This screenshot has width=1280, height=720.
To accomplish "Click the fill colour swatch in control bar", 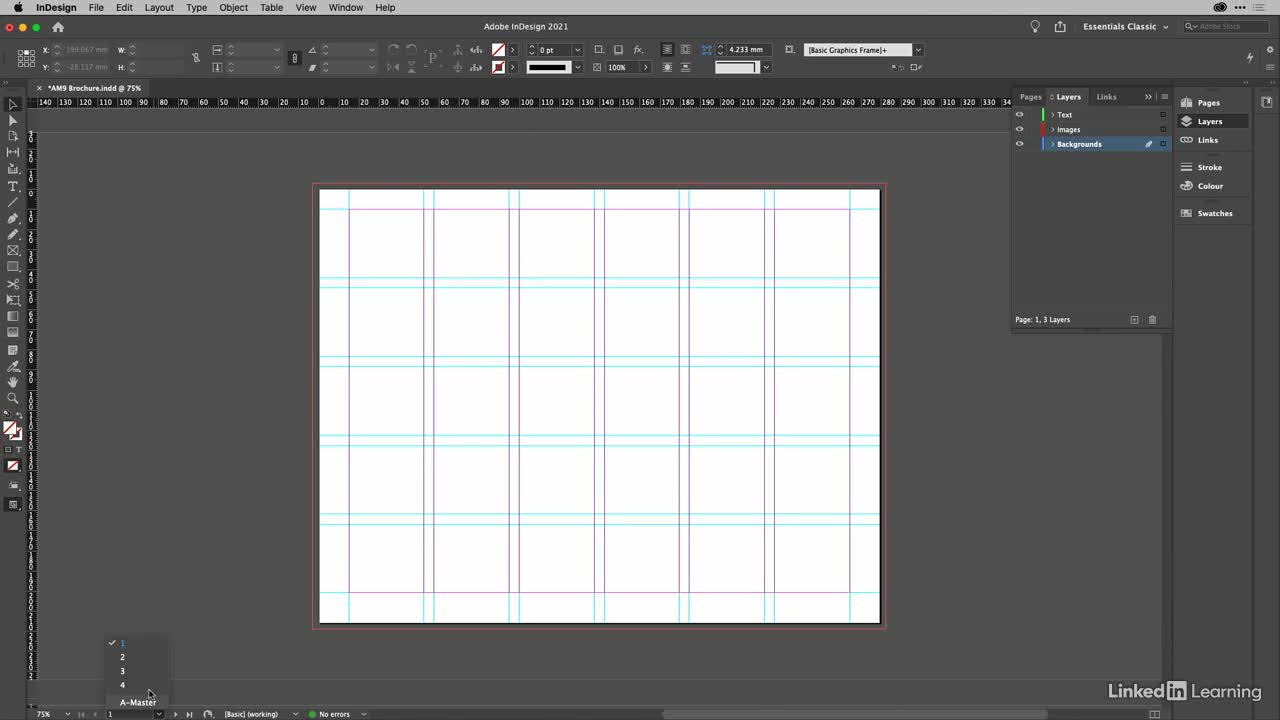I will click(498, 50).
